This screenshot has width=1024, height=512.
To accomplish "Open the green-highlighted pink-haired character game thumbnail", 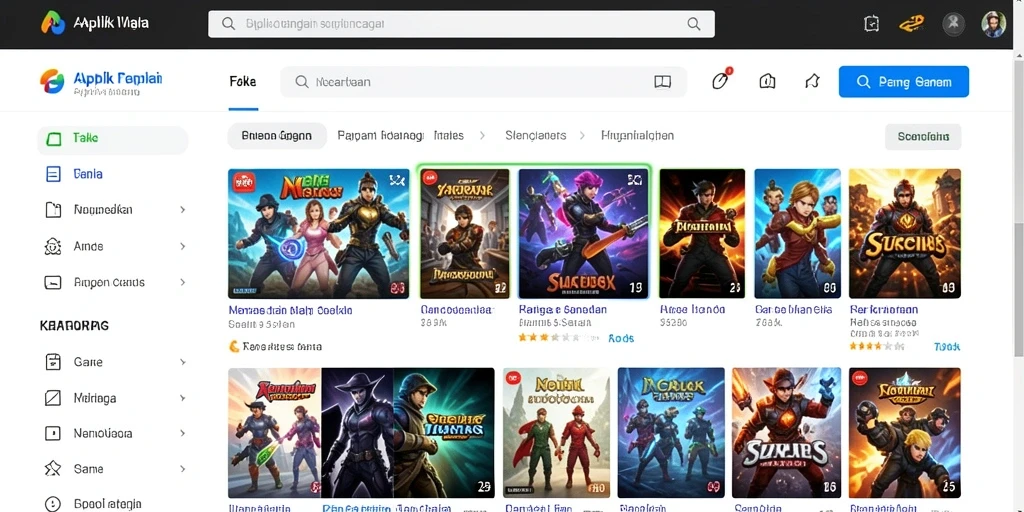I will [x=584, y=234].
